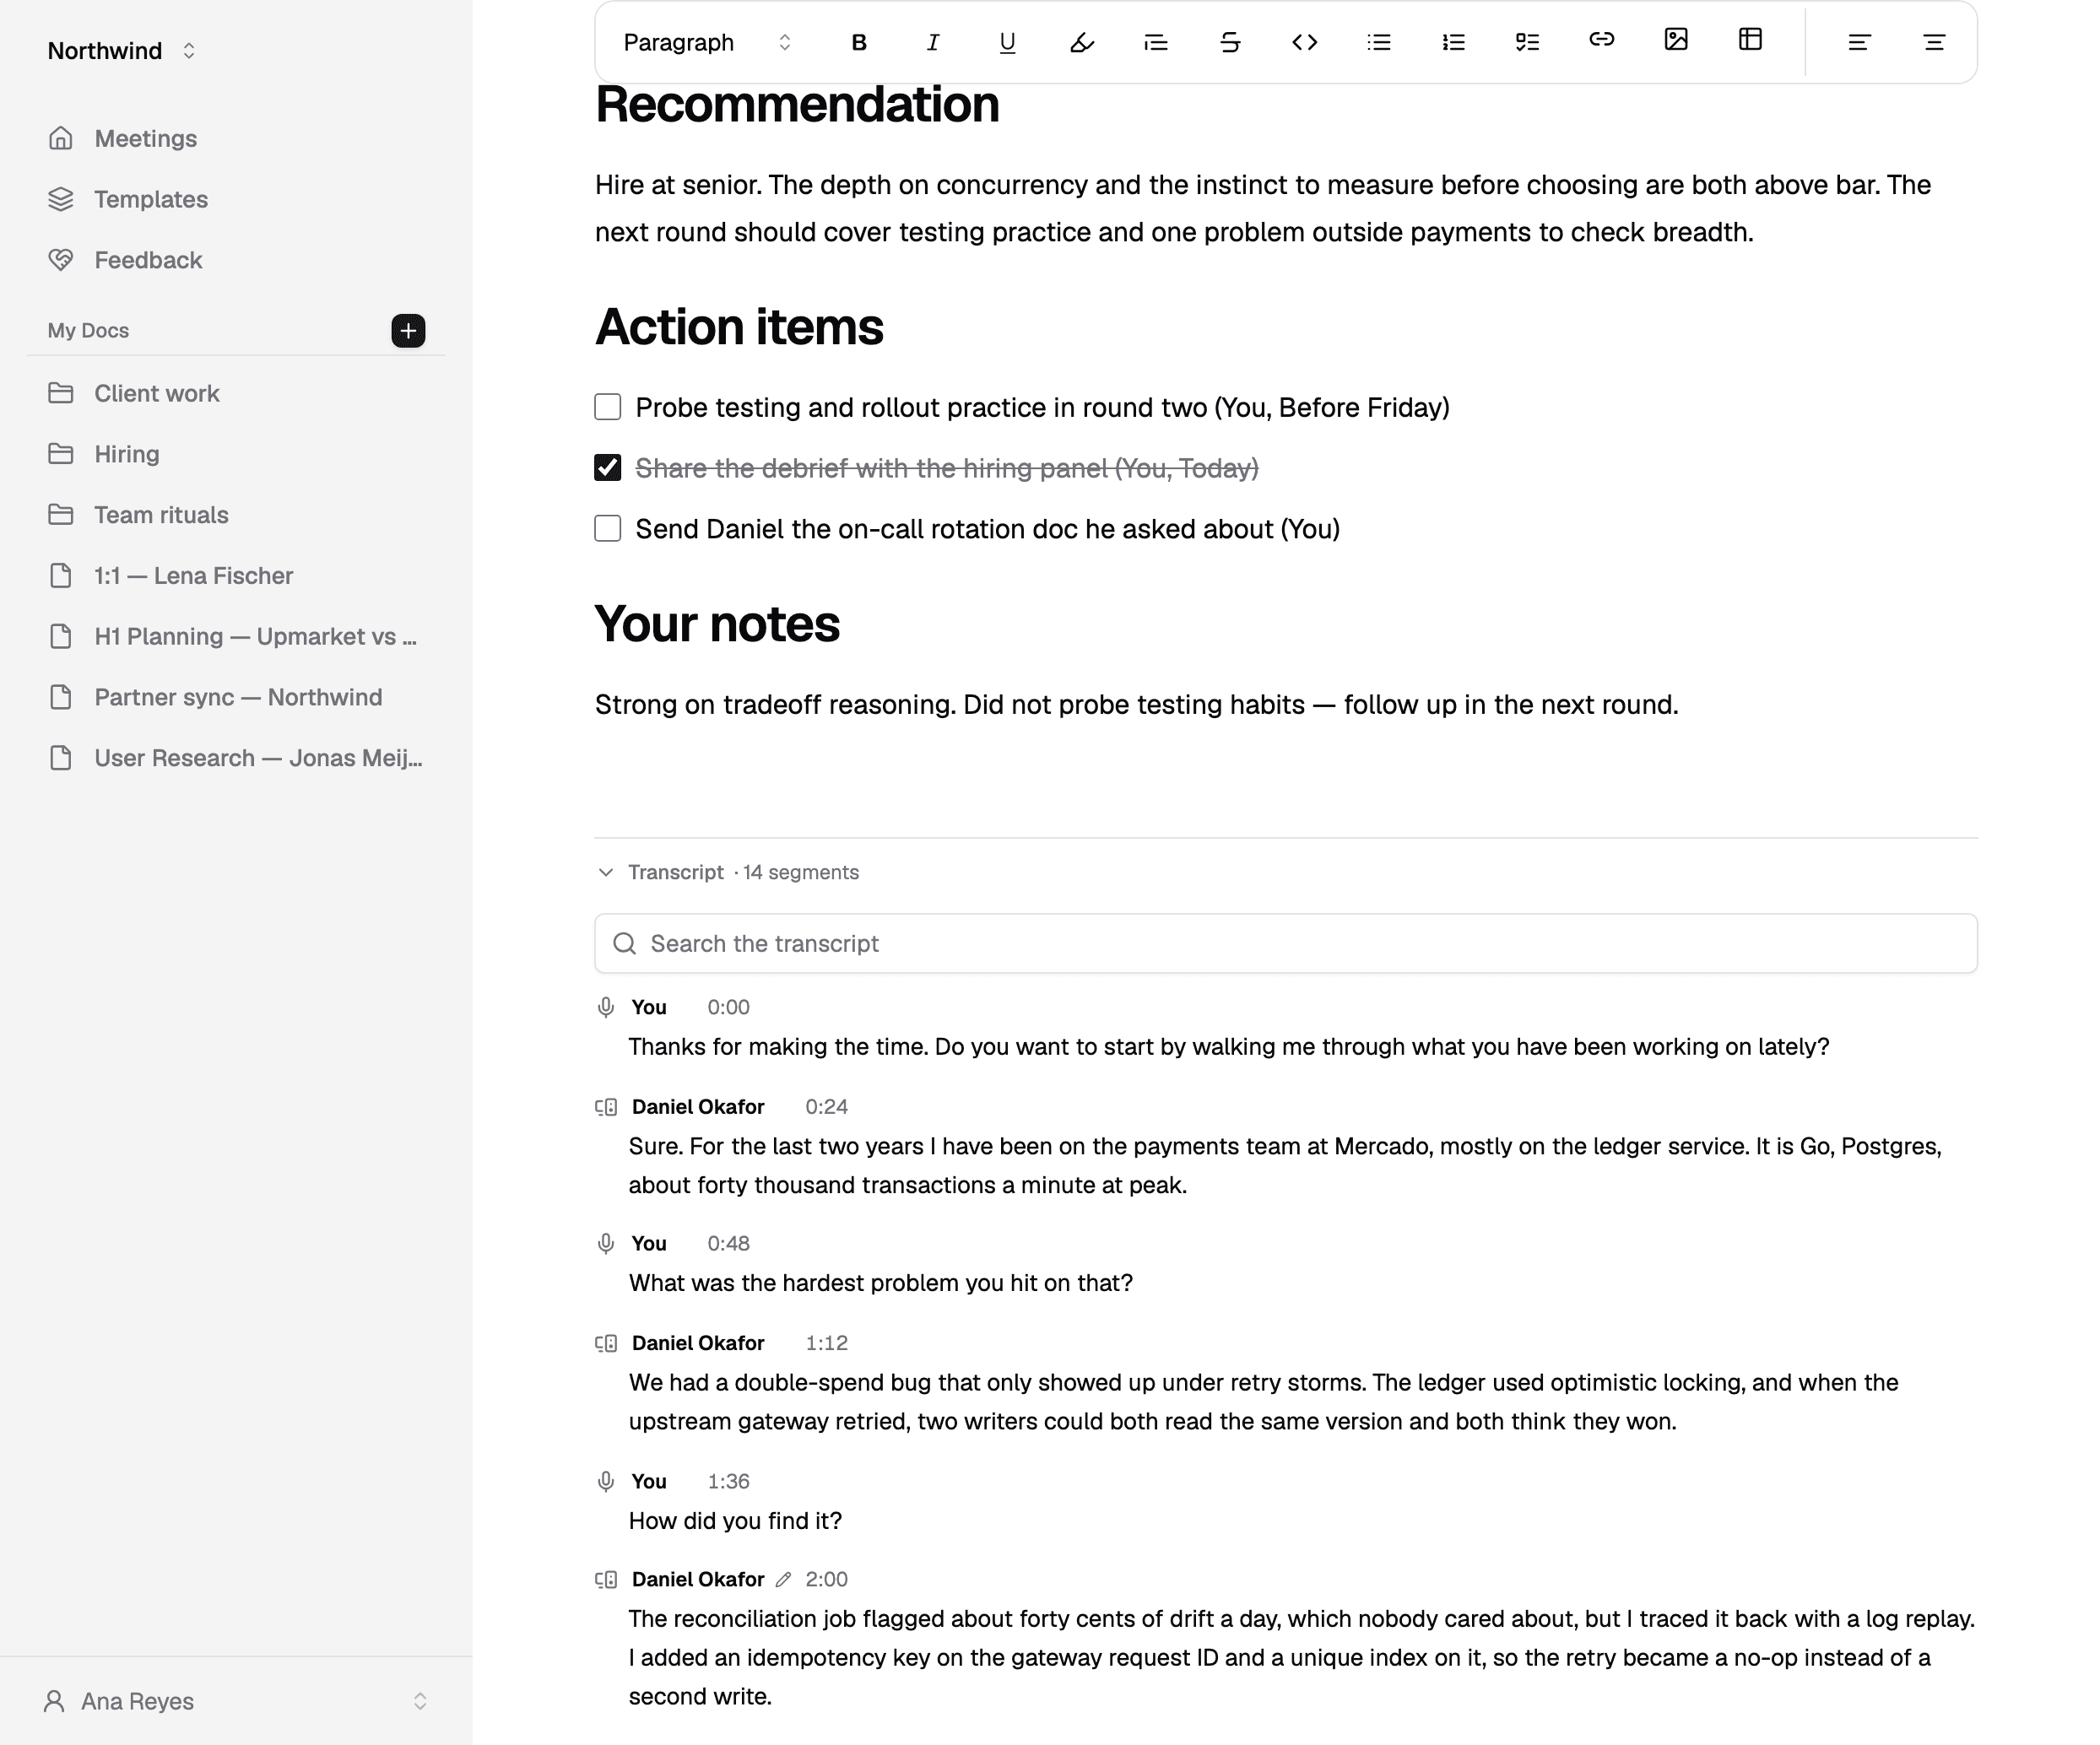Jump to the 0:24 transcript timestamp

pos(827,1107)
